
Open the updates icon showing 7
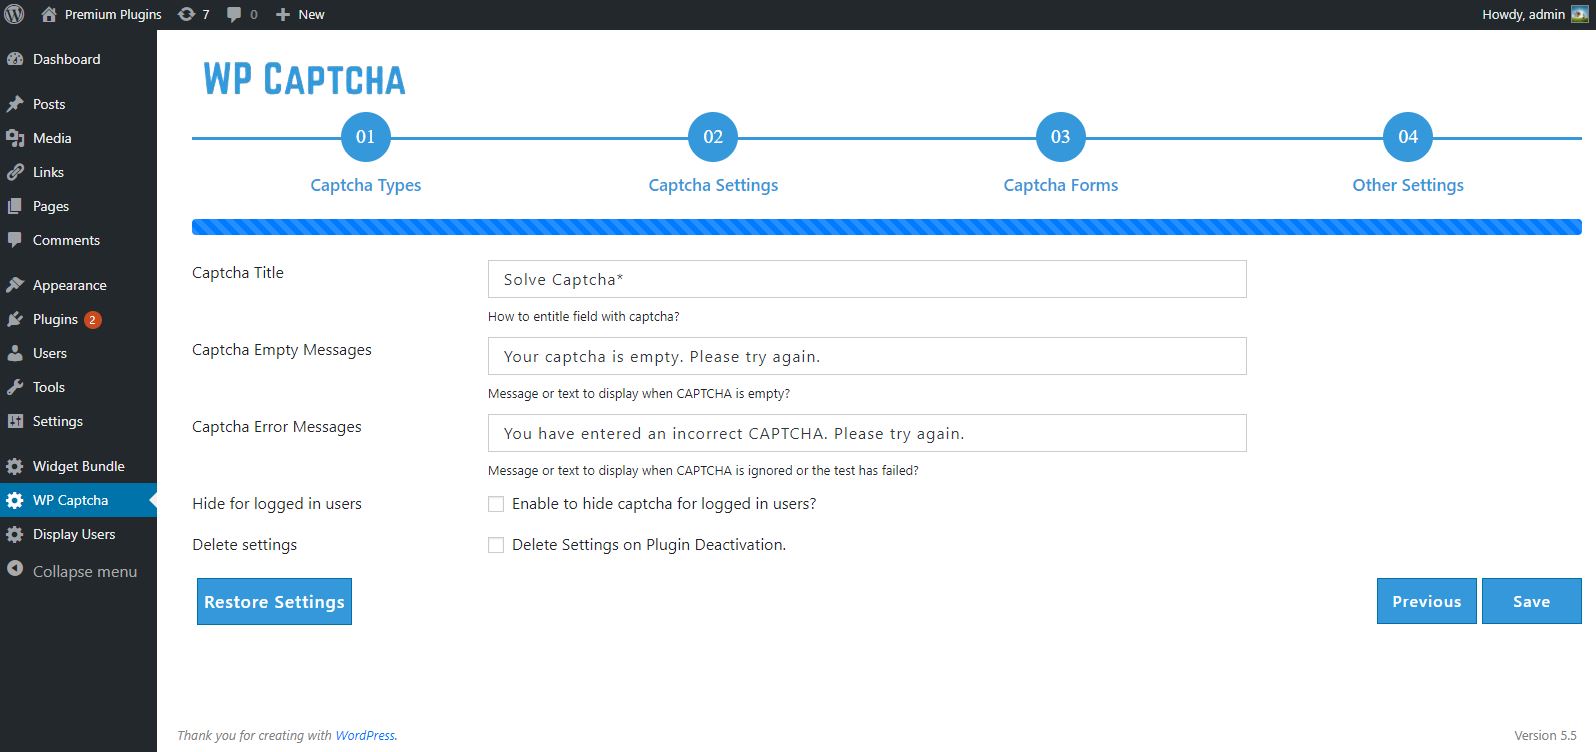pos(186,14)
